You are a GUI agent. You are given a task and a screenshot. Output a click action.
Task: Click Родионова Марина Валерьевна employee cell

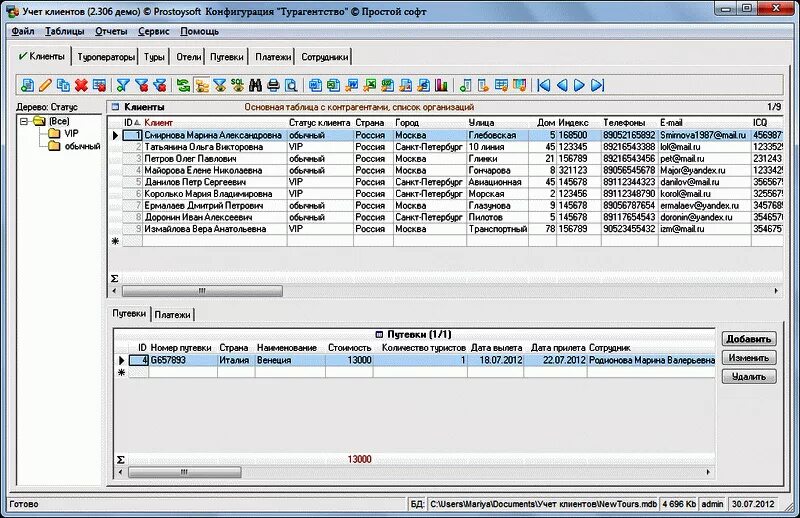coord(652,360)
